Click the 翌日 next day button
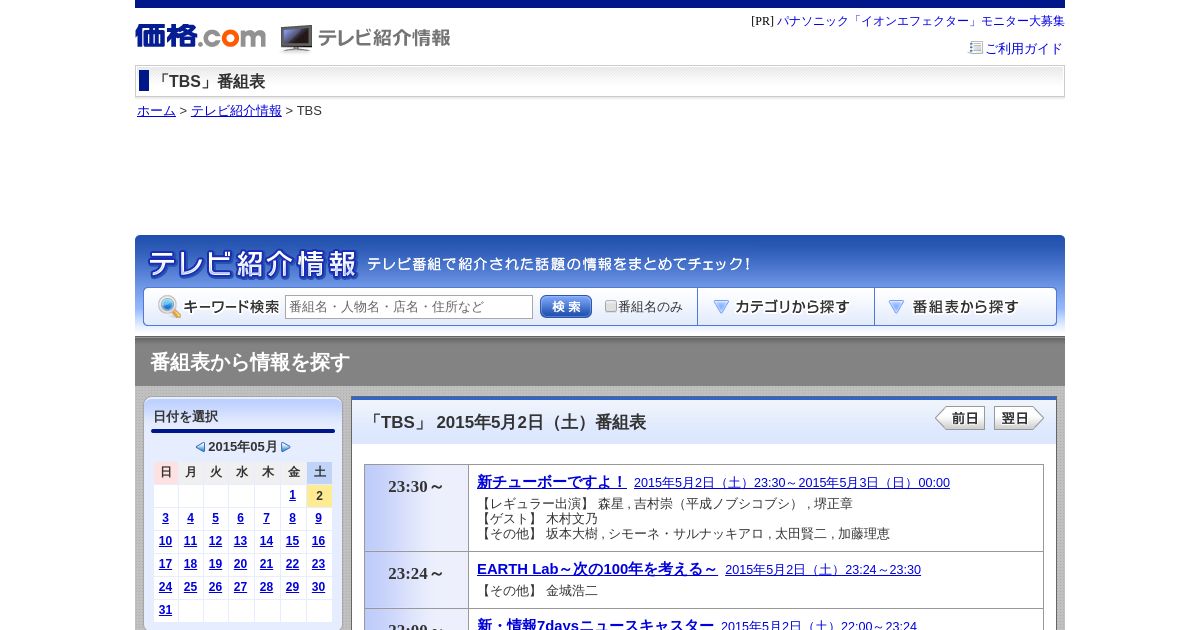This screenshot has width=1200, height=630. [x=1019, y=418]
